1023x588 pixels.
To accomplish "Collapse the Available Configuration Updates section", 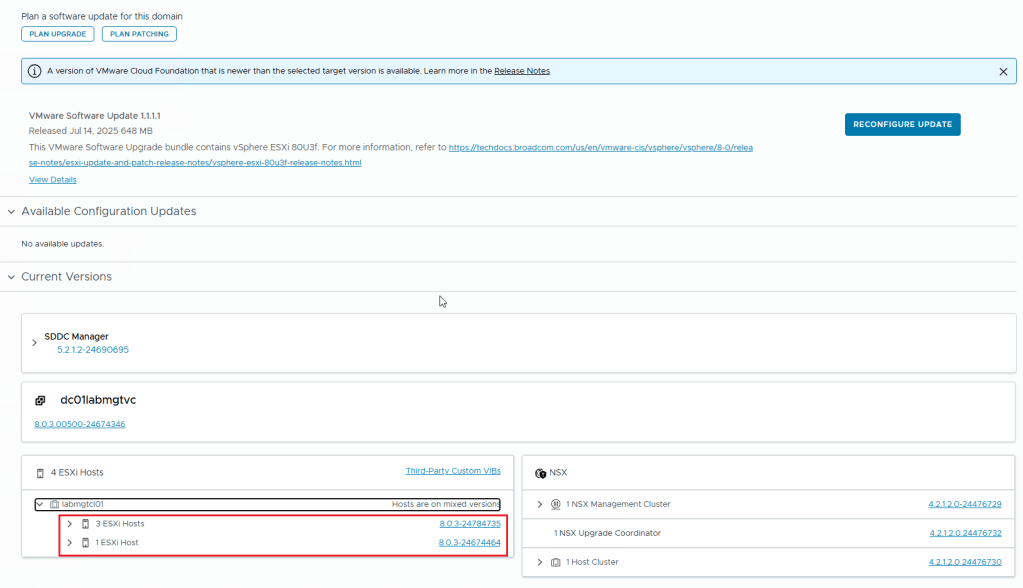I will 11,212.
